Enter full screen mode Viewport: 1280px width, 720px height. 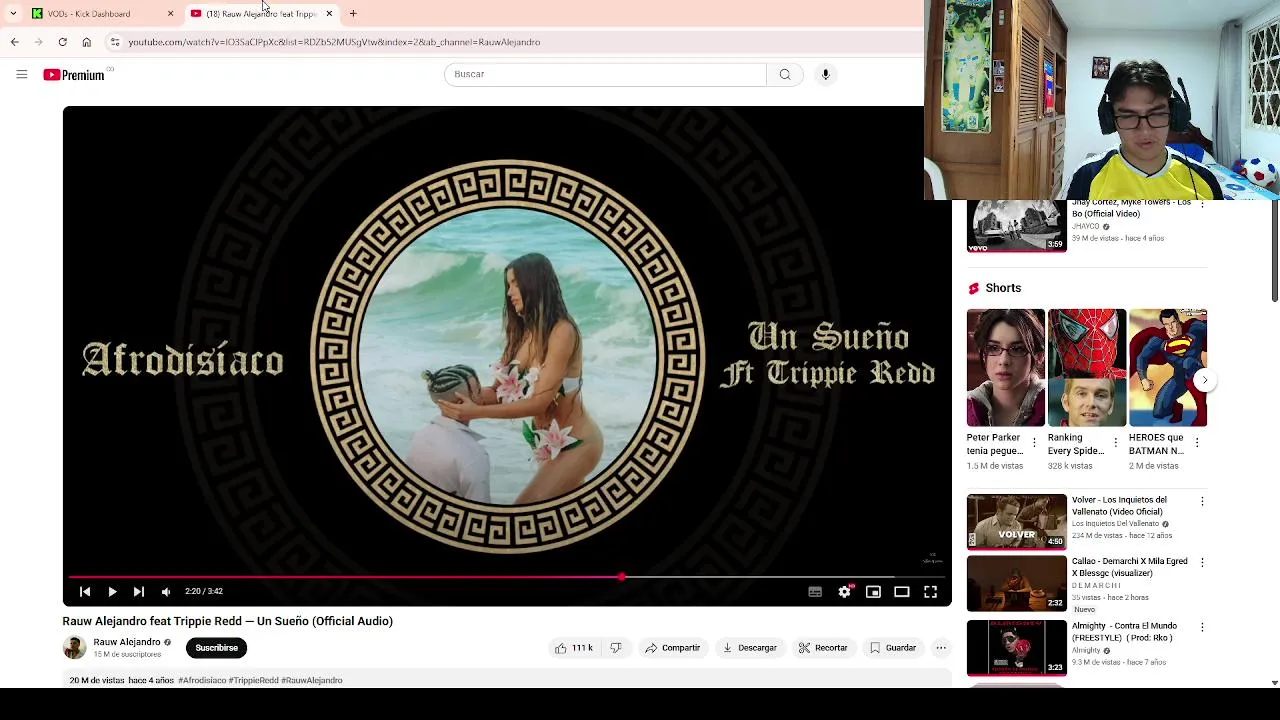(x=930, y=592)
